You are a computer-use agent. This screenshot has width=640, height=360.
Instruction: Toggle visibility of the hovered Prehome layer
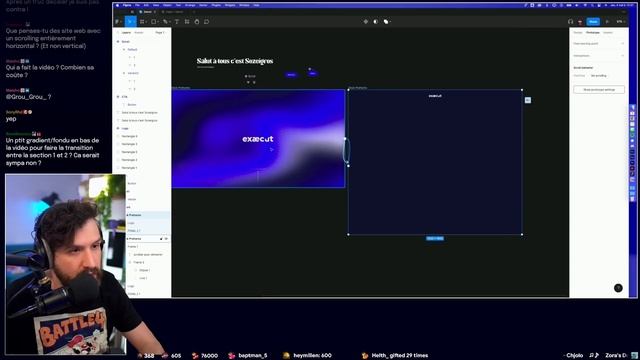[x=166, y=239]
